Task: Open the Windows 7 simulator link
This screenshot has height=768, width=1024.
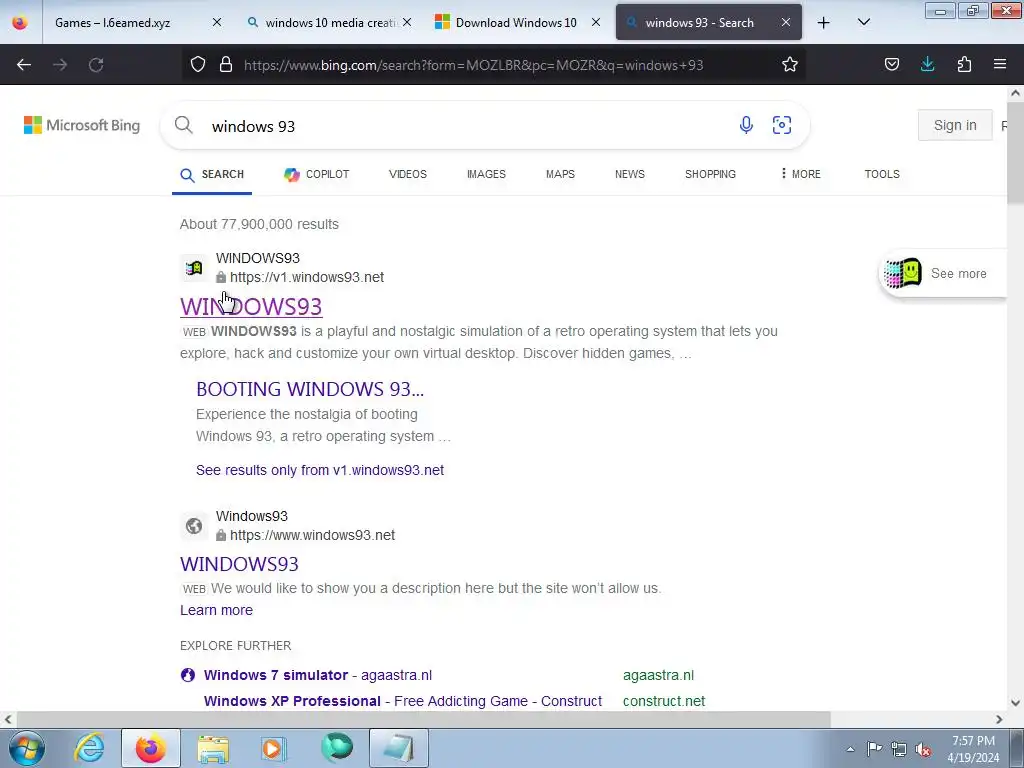Action: (x=317, y=675)
